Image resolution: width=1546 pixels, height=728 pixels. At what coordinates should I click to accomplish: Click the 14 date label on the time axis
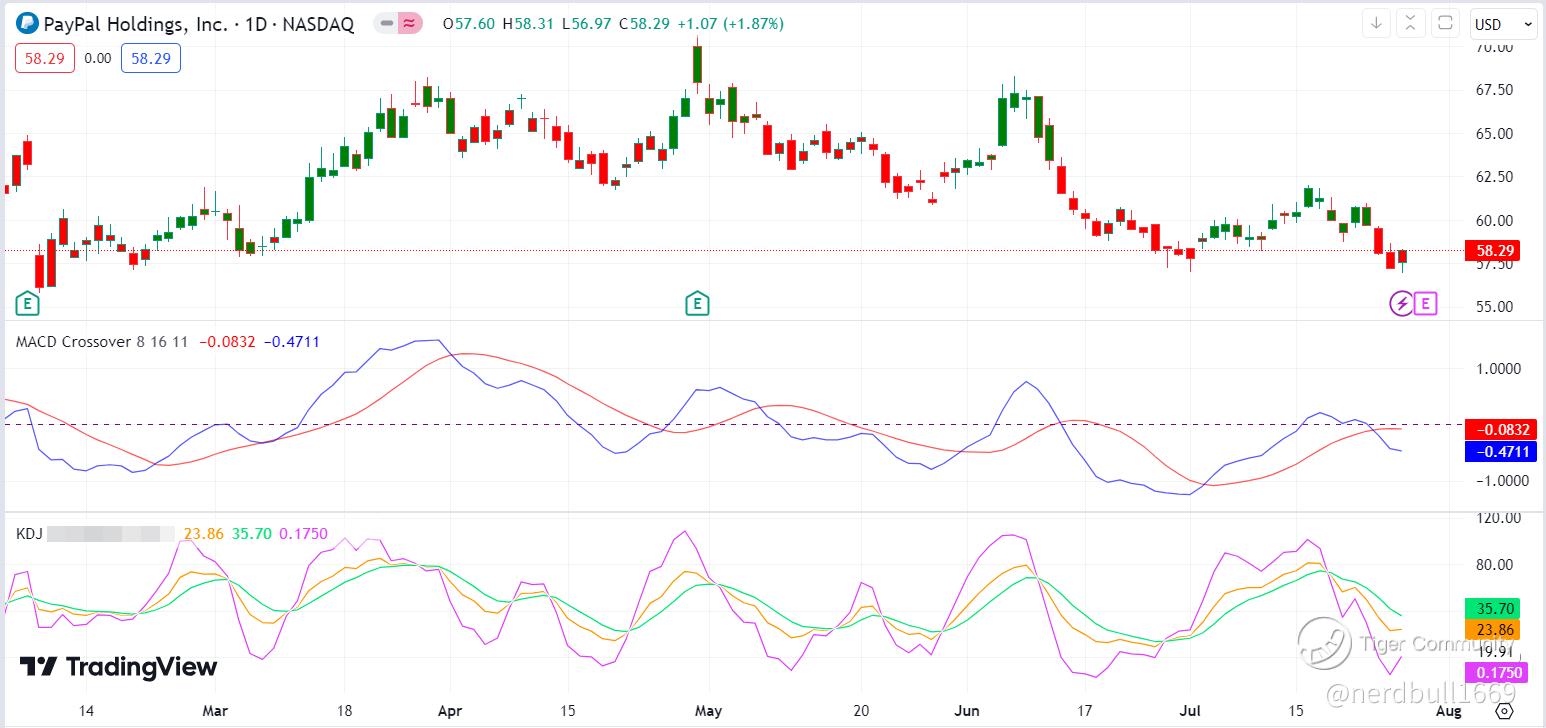87,712
